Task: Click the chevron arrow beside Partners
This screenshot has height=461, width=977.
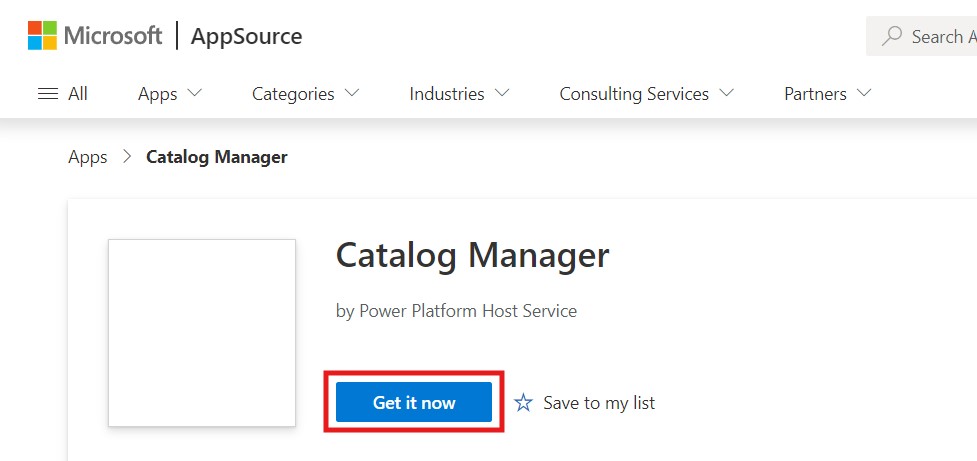Action: pos(864,93)
